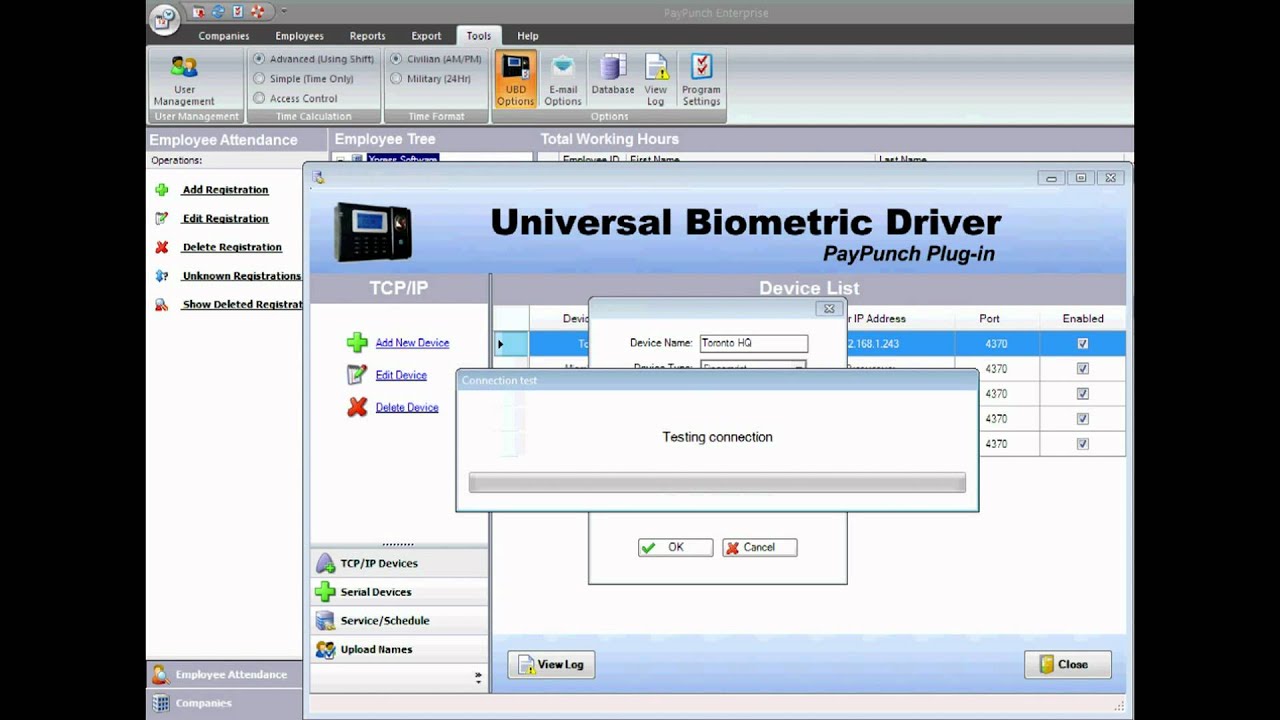This screenshot has height=720, width=1280.
Task: Open the Help ribbon tab
Action: (527, 36)
